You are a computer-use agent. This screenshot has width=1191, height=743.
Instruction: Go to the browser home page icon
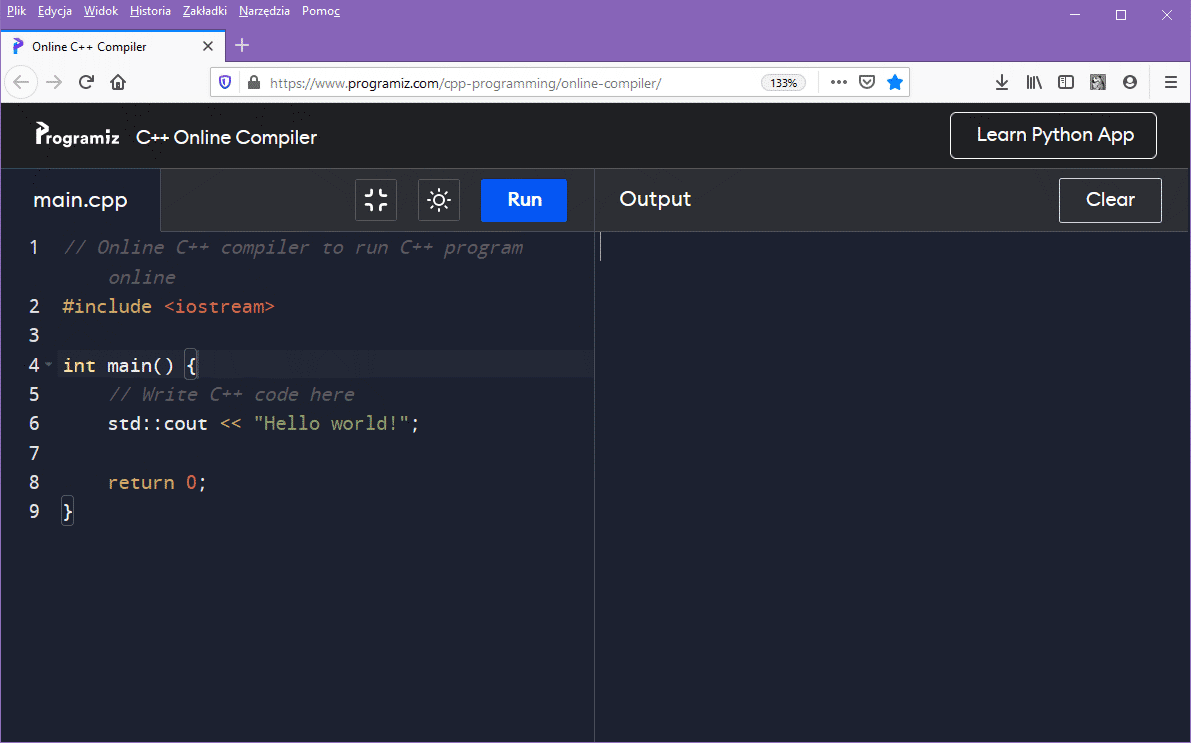click(x=118, y=83)
